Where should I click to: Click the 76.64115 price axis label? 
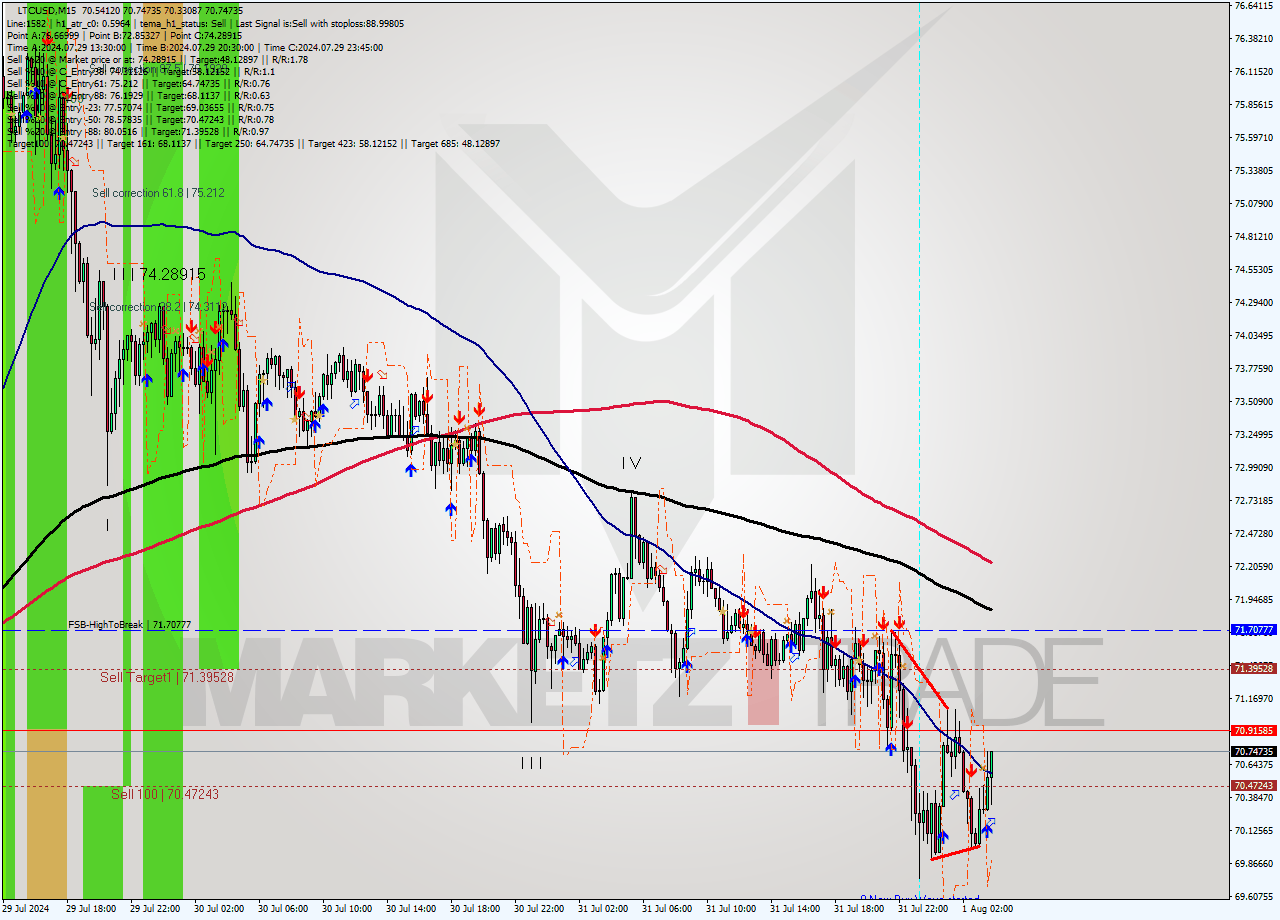coord(1254,6)
